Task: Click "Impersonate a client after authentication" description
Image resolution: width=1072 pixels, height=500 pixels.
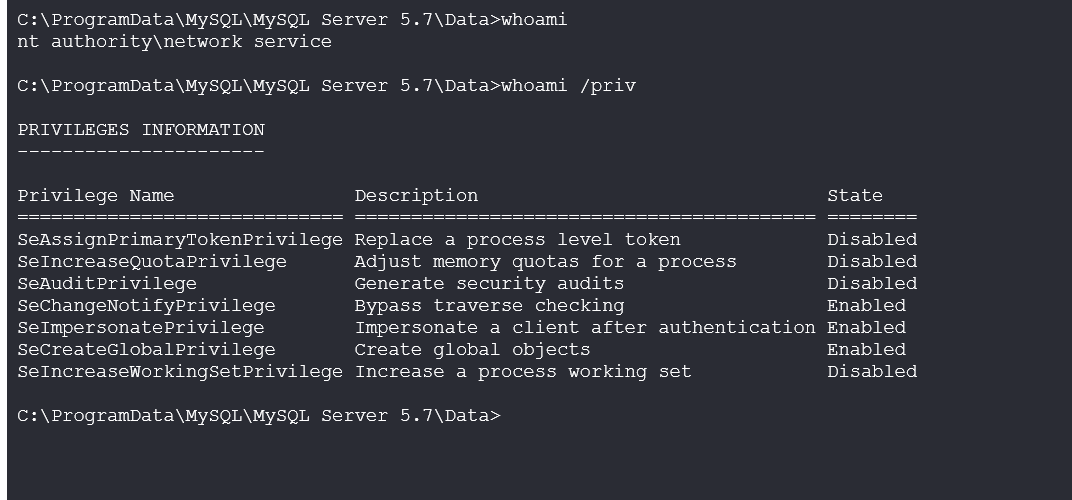Action: click(x=585, y=328)
